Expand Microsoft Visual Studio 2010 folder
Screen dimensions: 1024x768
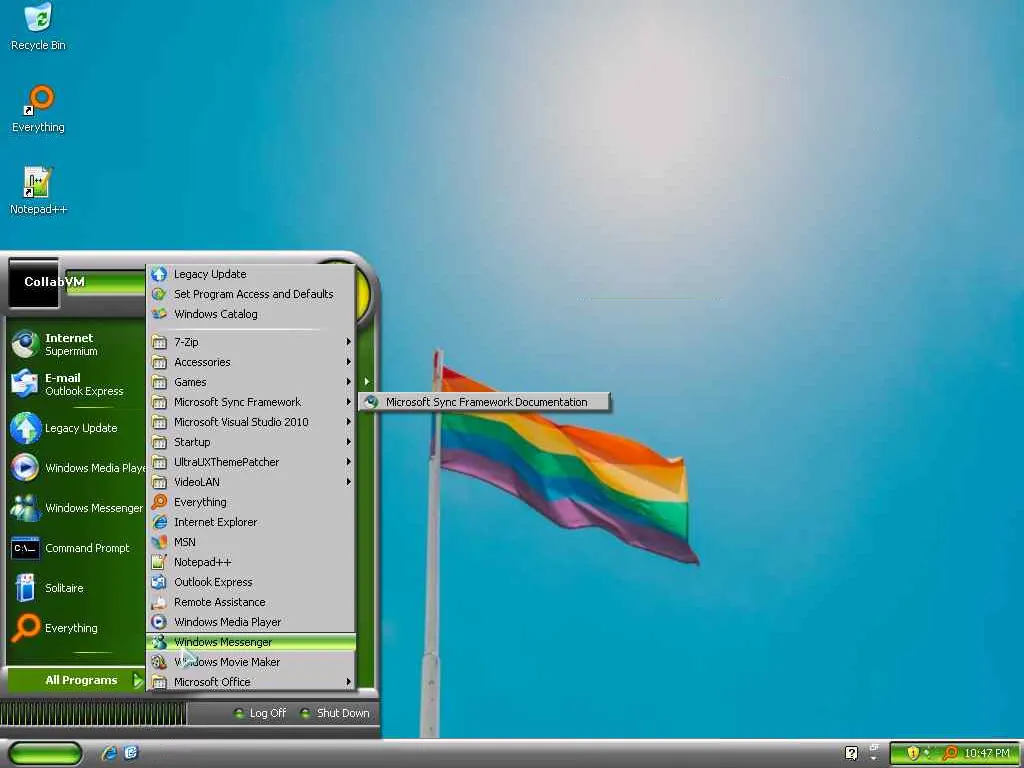coord(251,423)
